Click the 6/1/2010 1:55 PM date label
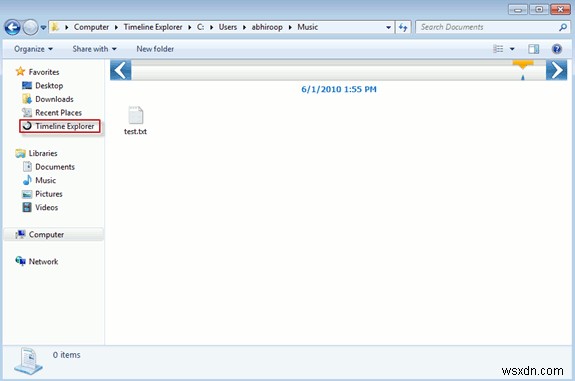 pyautogui.click(x=339, y=89)
